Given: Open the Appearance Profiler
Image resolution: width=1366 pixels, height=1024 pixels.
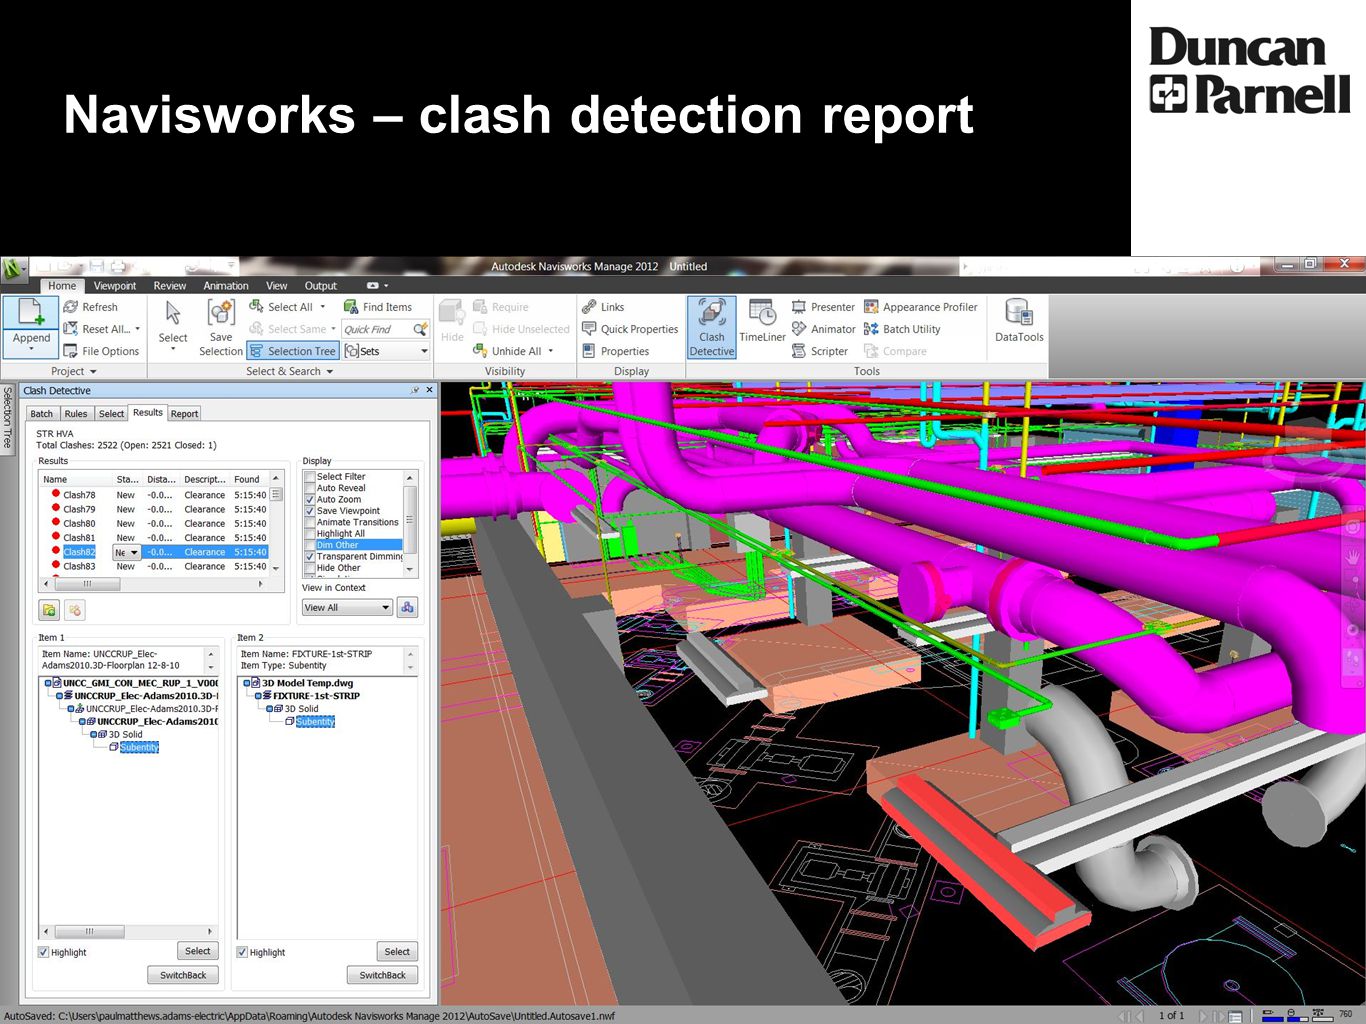Looking at the screenshot, I should 921,307.
